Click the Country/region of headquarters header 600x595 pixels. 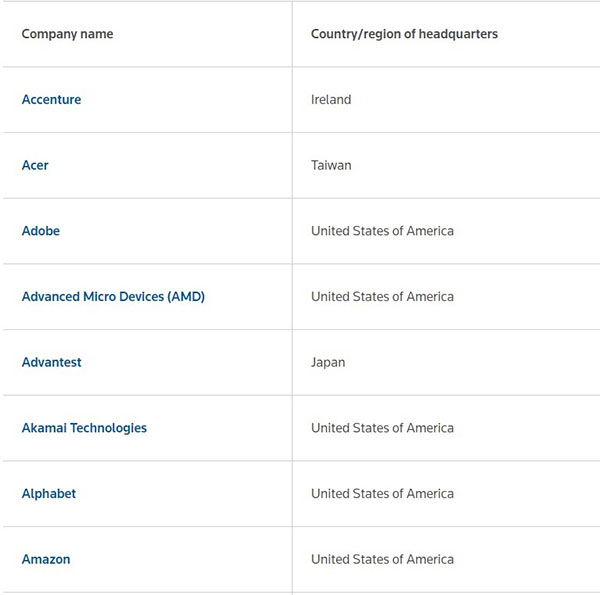pyautogui.click(x=404, y=34)
